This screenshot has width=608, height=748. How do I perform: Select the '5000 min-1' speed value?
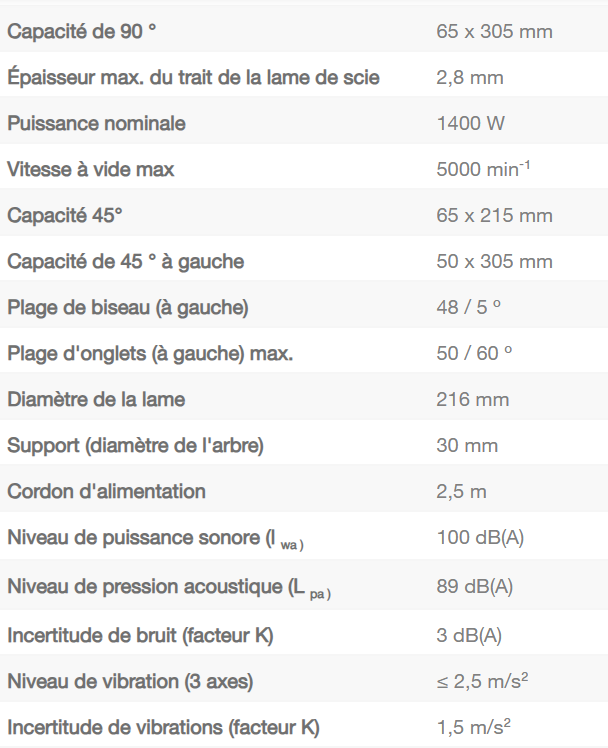[x=483, y=169]
